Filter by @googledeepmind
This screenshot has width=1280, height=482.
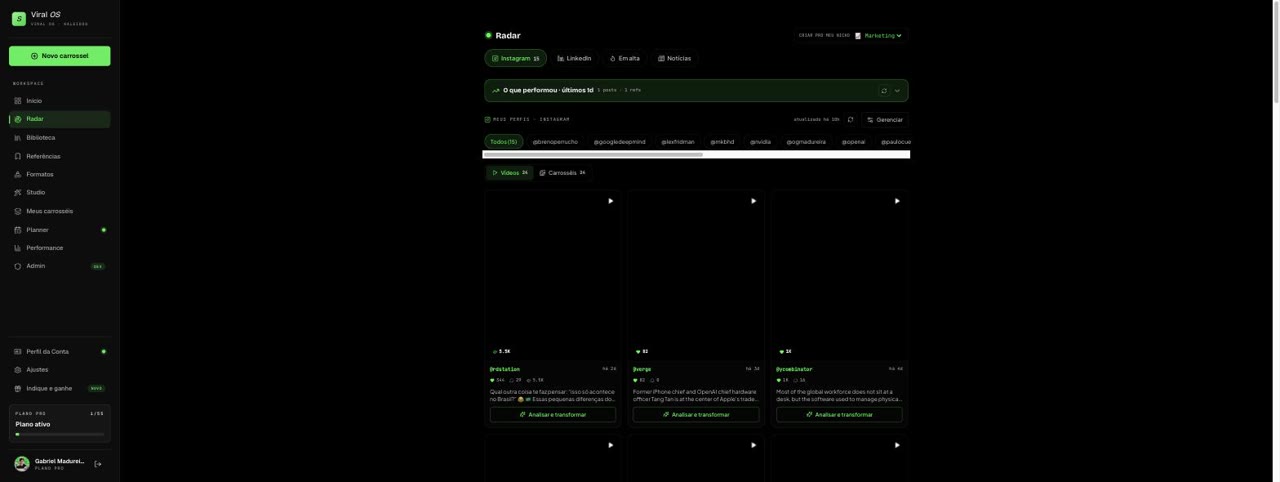(619, 142)
